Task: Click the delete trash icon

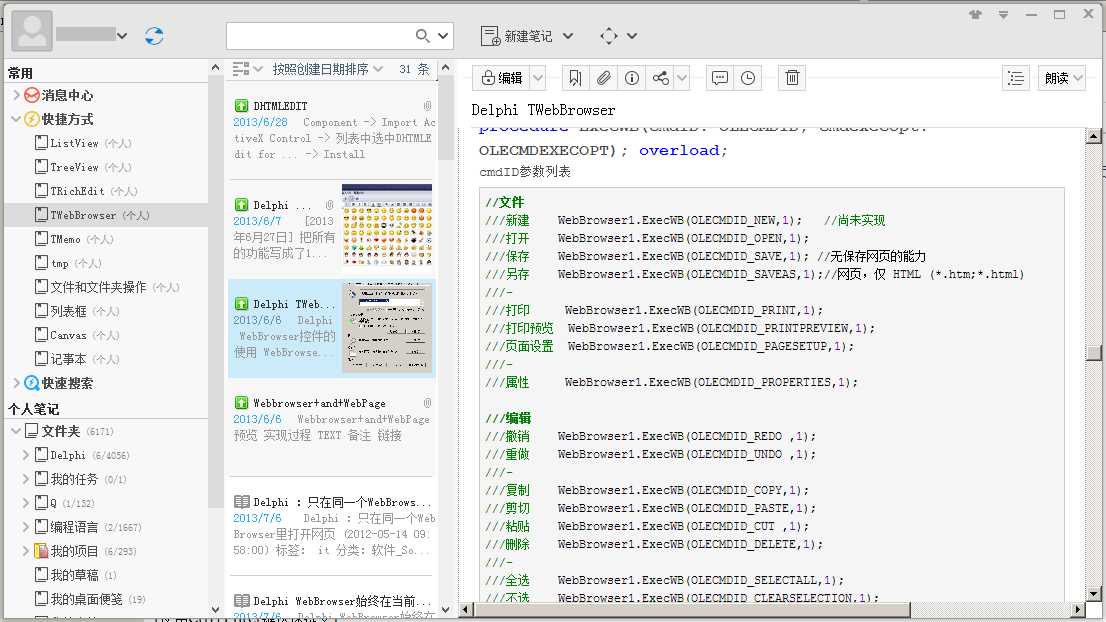Action: [792, 78]
